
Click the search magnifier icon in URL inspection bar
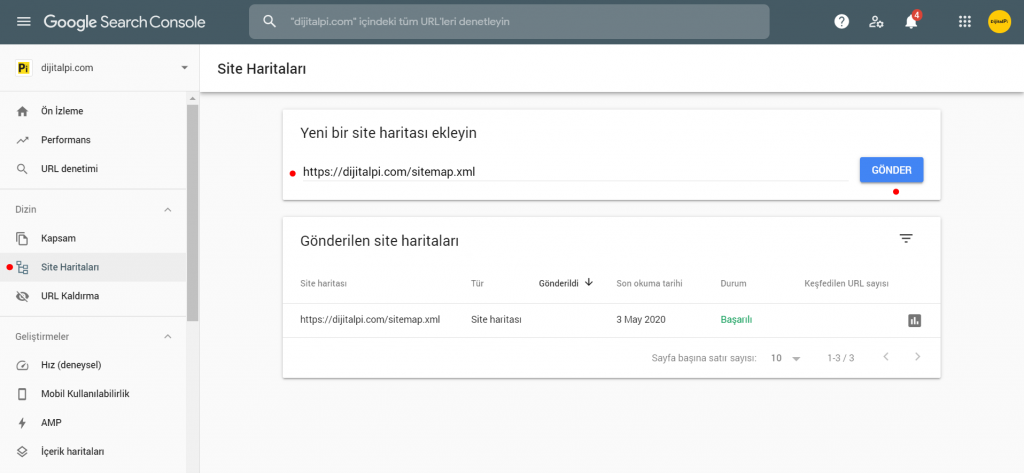coord(270,22)
